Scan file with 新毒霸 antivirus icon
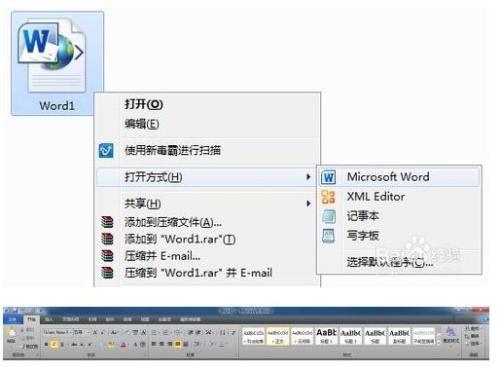The height and width of the screenshot is (372, 500). (106, 151)
